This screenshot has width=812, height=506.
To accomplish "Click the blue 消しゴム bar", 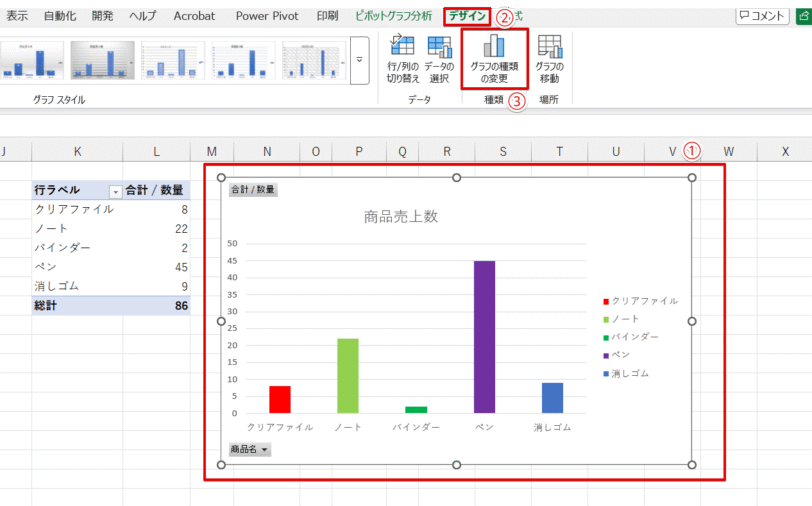I will tap(552, 398).
